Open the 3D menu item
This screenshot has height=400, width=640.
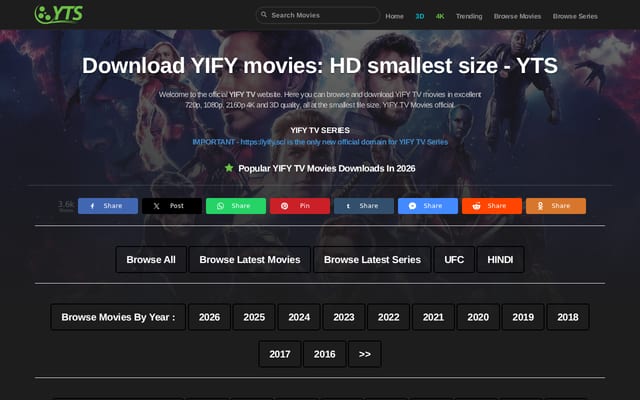(x=420, y=16)
